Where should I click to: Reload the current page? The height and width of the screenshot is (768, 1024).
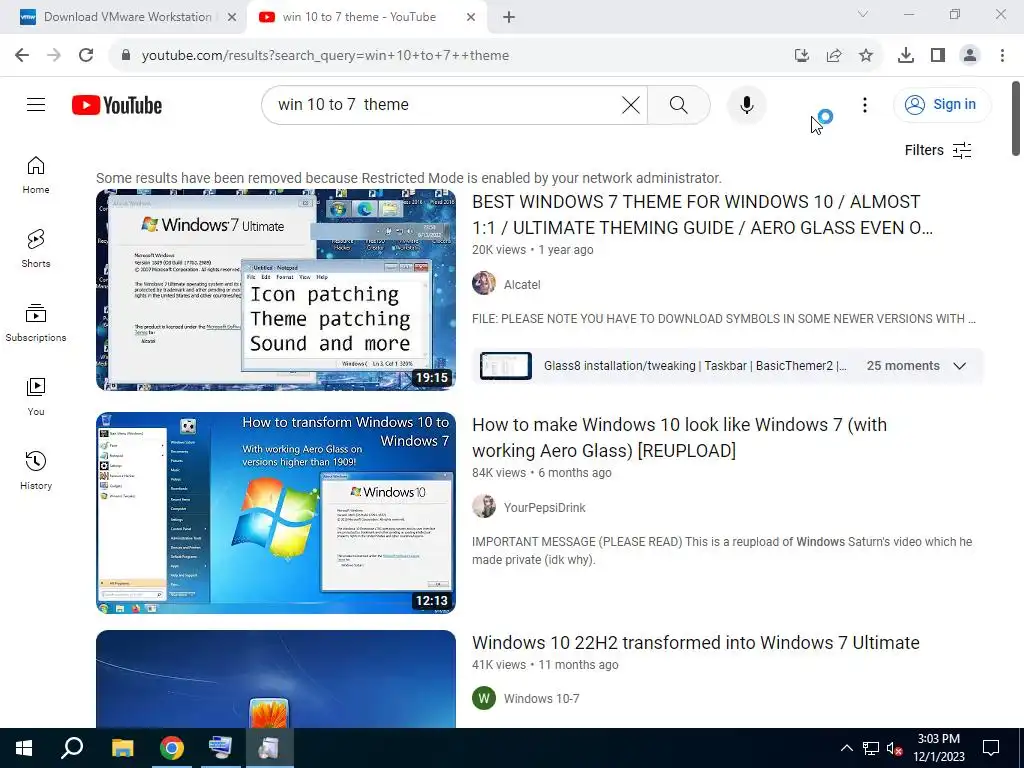(86, 55)
